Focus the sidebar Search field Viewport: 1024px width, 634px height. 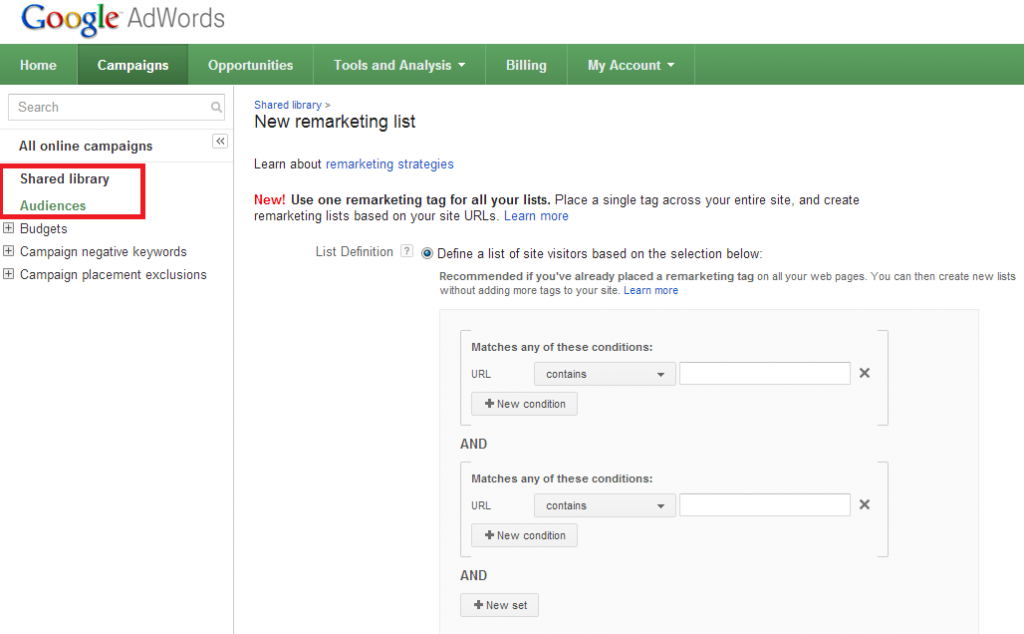[116, 107]
